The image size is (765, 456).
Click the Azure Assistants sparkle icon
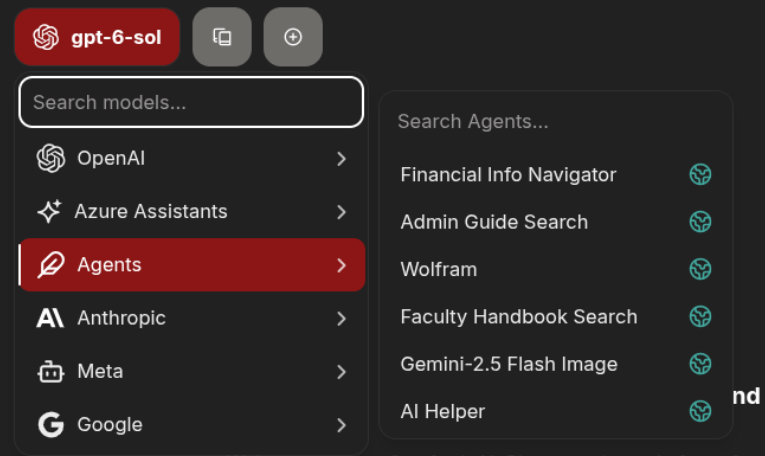(x=49, y=211)
